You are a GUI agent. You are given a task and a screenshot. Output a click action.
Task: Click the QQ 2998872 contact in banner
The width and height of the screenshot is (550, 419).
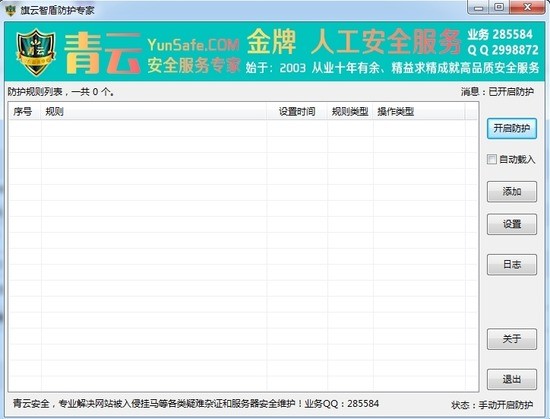503,50
